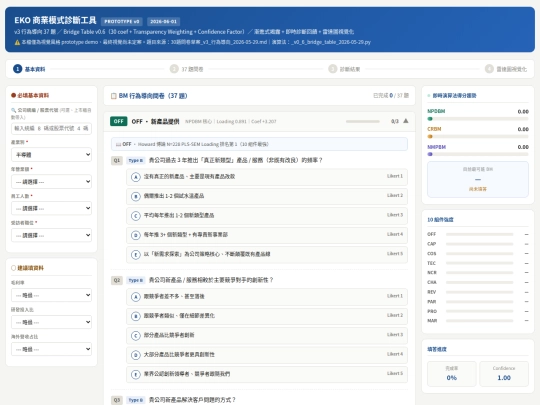Click the MHPBM score progress bar
Image resolution: width=540 pixels, height=405 pixels.
click(x=478, y=154)
